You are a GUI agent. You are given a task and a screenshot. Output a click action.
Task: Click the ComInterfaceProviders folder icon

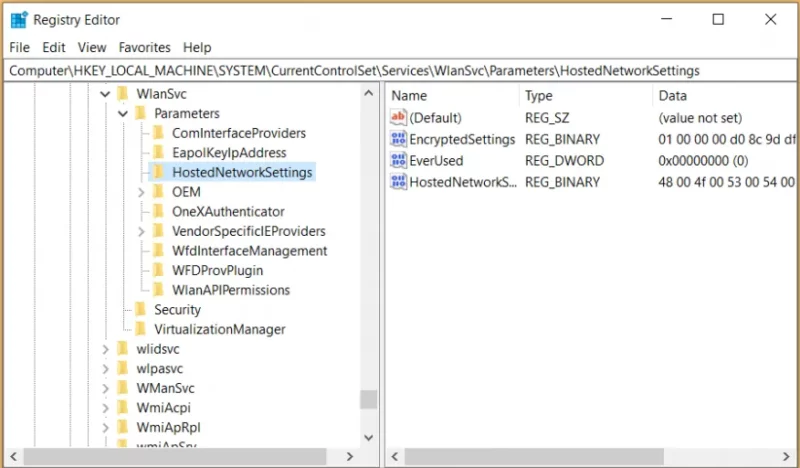tap(158, 133)
